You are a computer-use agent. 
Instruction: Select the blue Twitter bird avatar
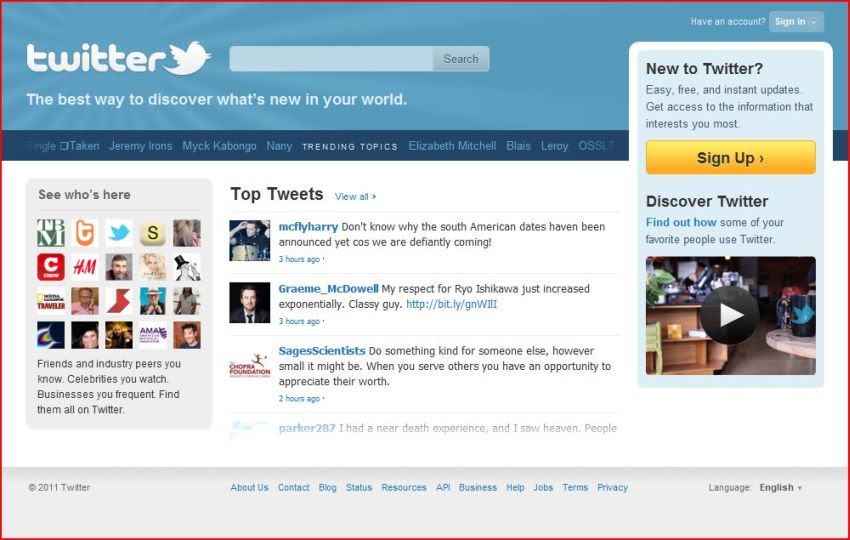[x=119, y=233]
